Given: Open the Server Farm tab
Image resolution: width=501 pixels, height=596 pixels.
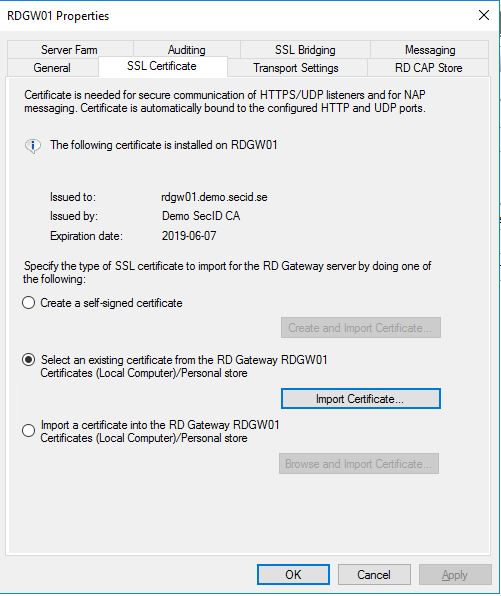Looking at the screenshot, I should coord(70,50).
